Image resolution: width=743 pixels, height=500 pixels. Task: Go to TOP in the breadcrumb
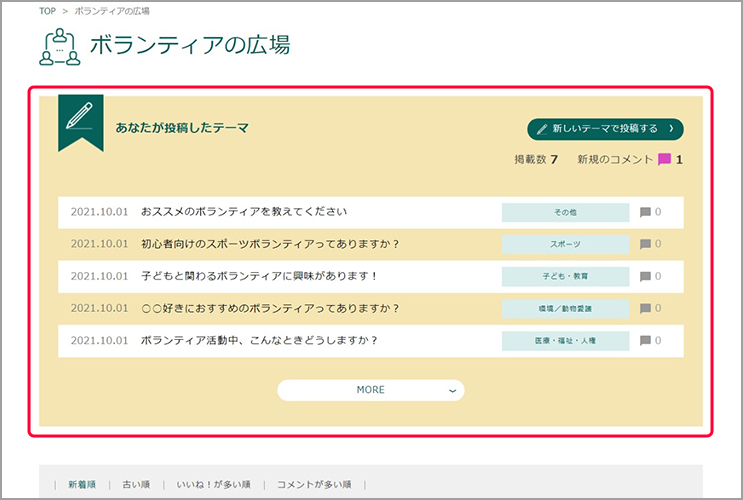point(48,11)
